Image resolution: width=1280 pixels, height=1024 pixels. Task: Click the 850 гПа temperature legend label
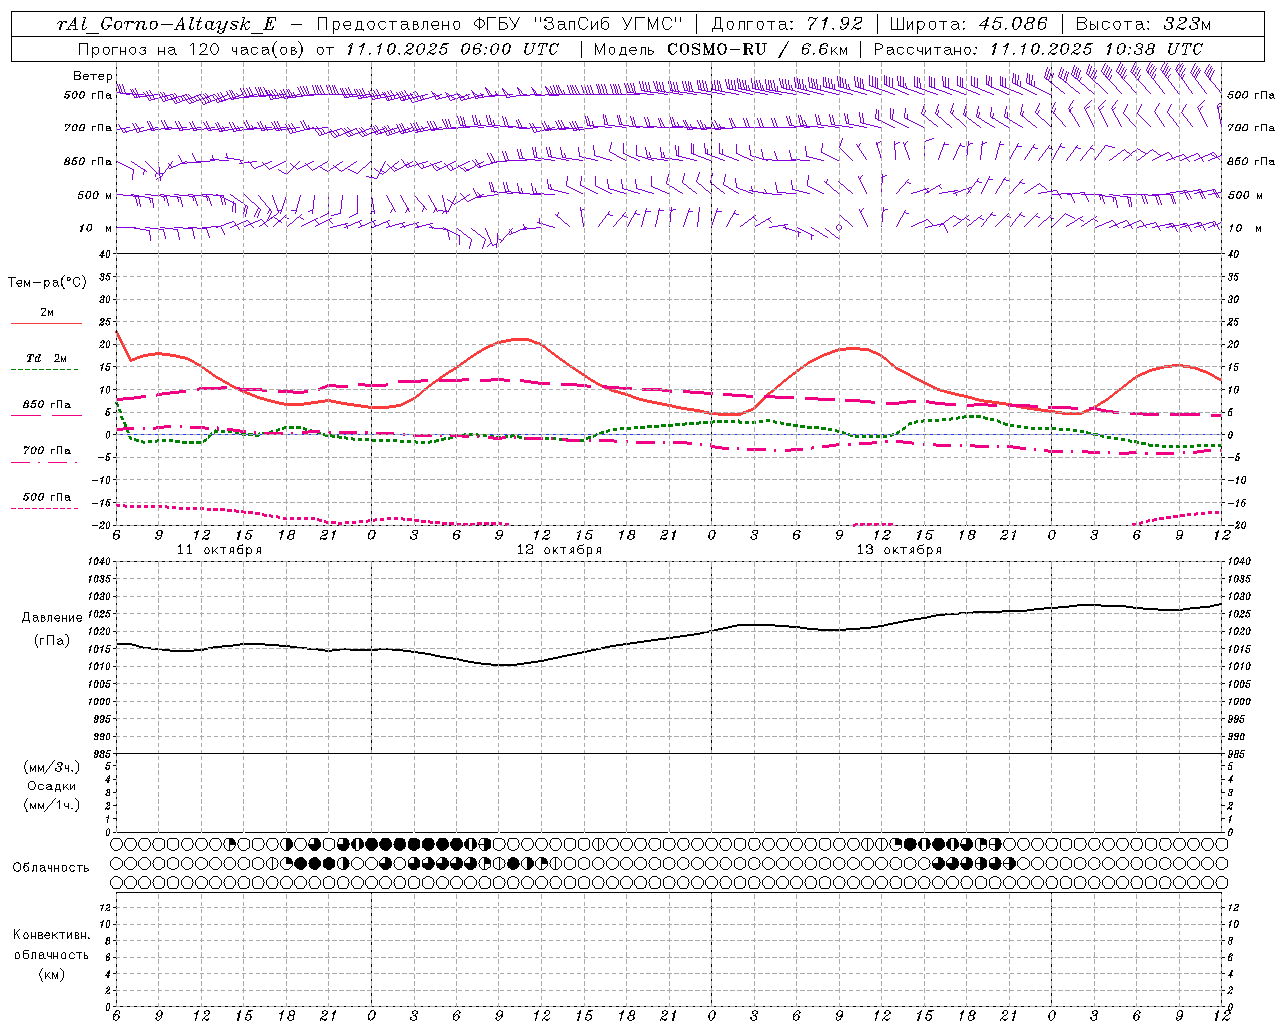click(47, 405)
